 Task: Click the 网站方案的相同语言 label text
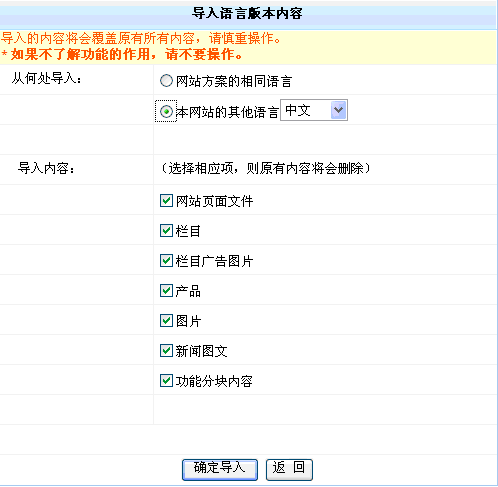click(x=234, y=81)
